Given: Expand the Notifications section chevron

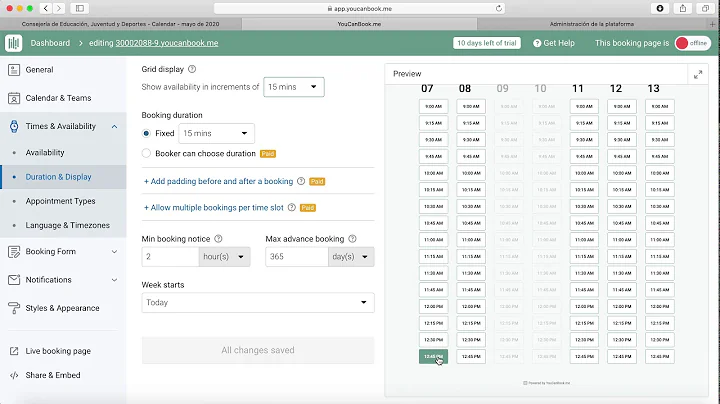Looking at the screenshot, I should click(114, 280).
